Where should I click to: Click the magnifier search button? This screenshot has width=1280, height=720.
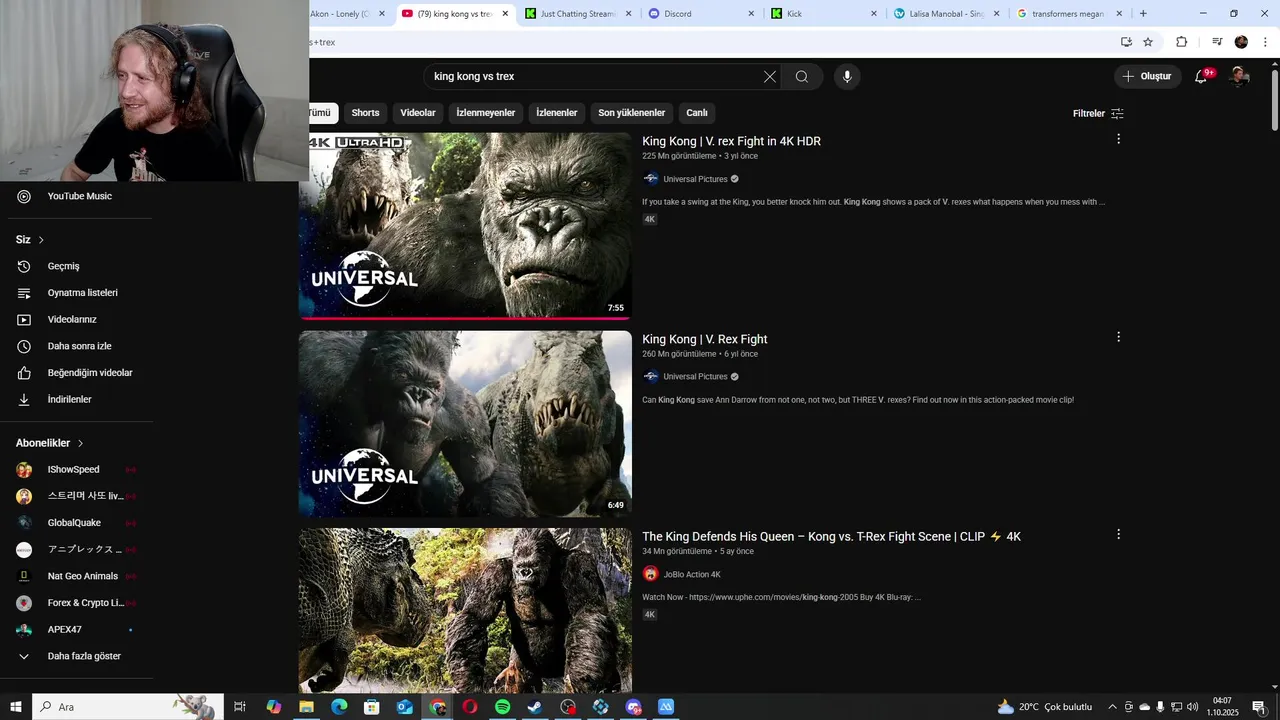pos(802,77)
